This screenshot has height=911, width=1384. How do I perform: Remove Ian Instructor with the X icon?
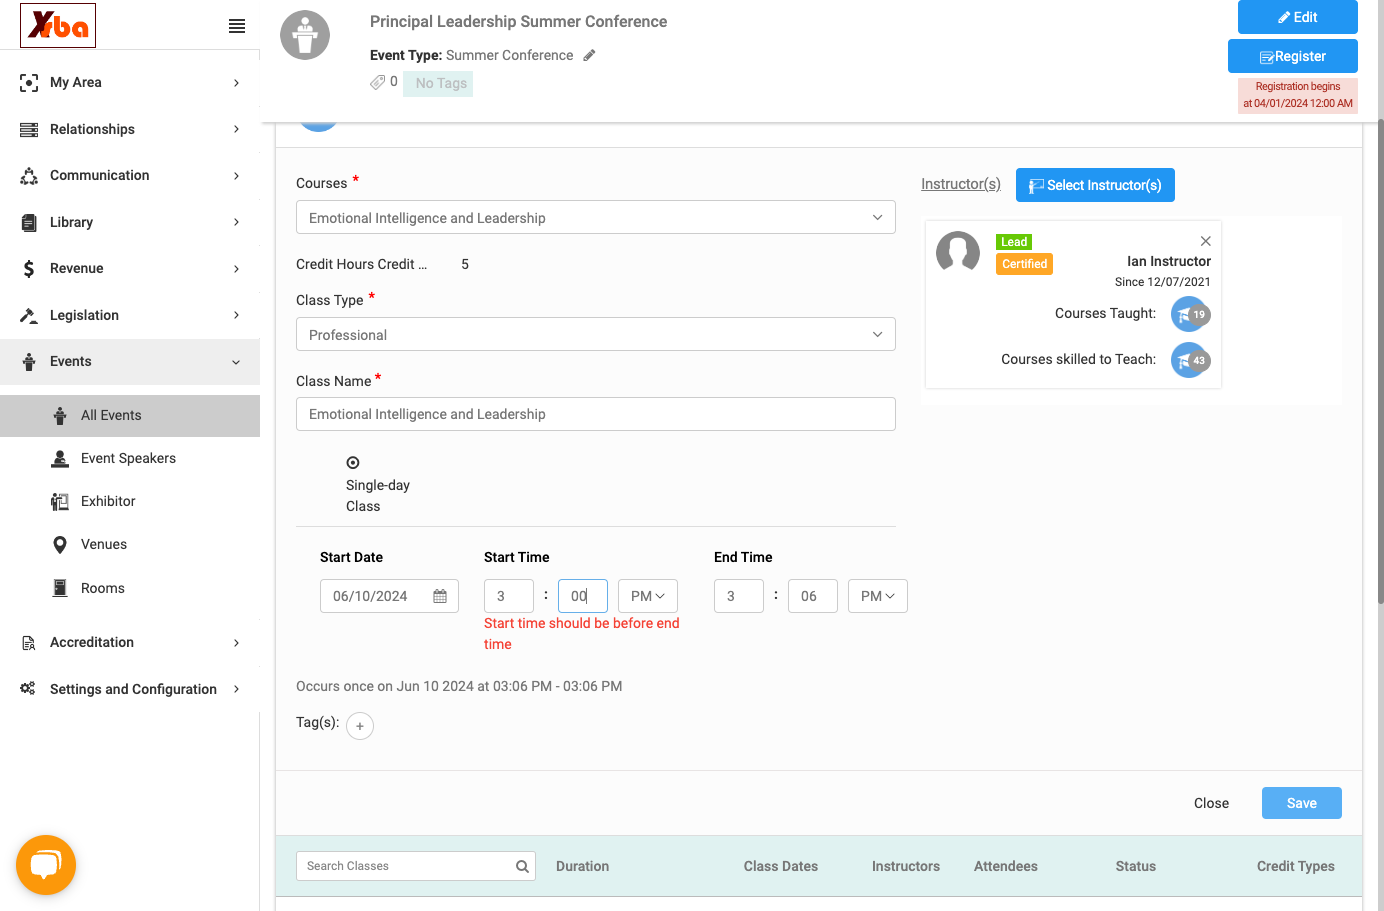[x=1206, y=241]
